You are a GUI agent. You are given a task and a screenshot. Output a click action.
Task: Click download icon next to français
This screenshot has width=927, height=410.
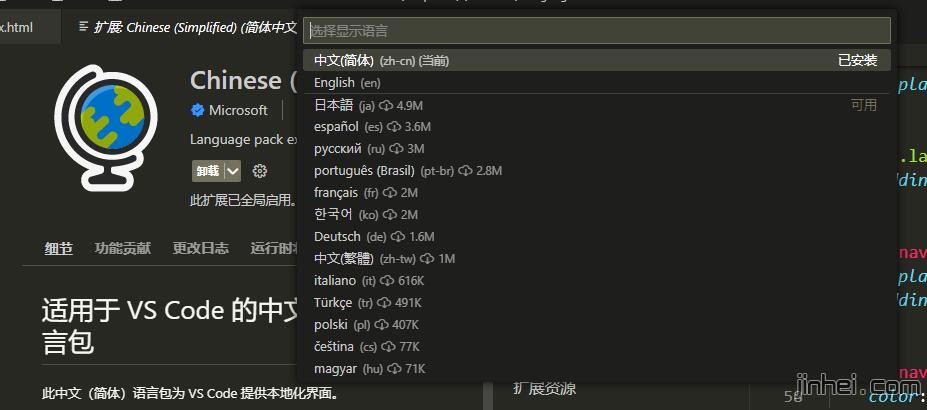[390, 193]
